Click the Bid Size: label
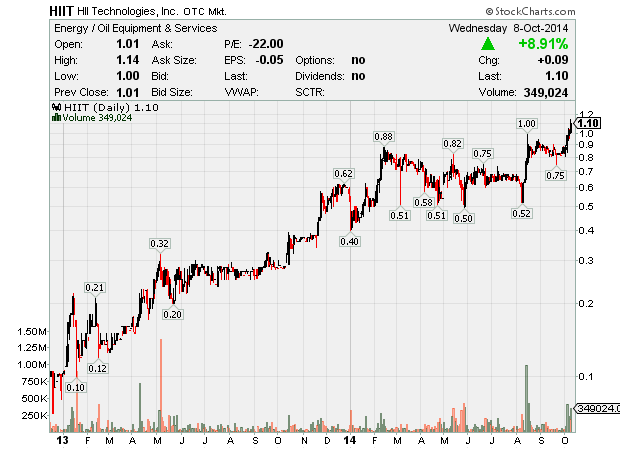 click(172, 92)
